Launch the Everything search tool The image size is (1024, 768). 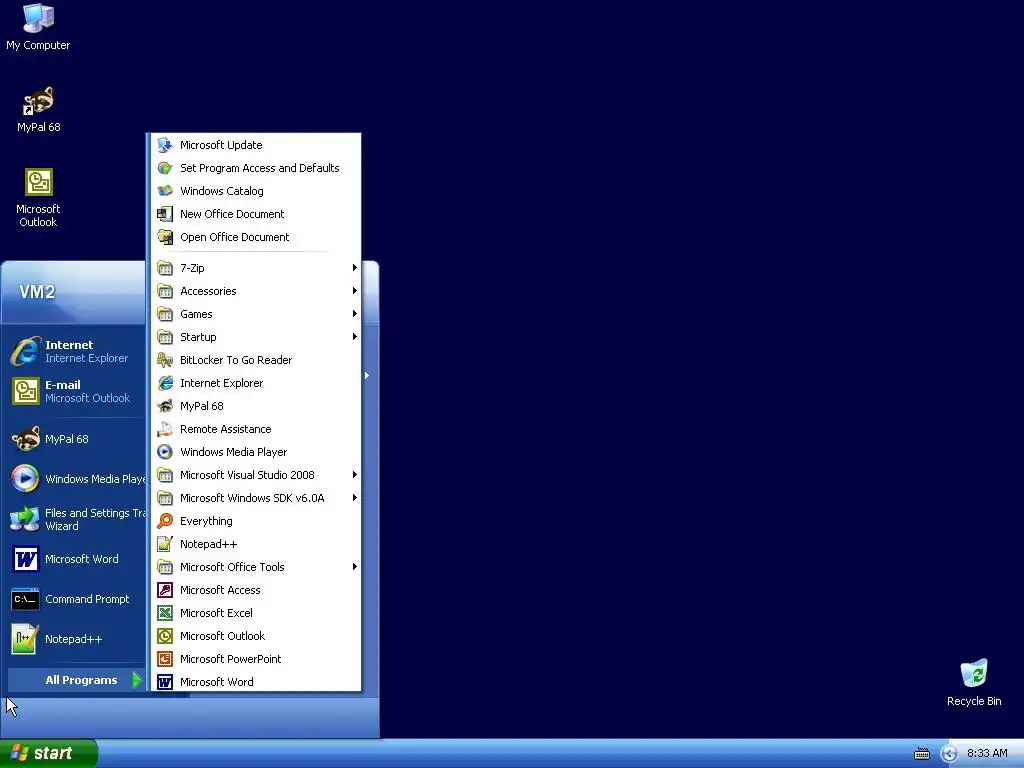coord(256,521)
